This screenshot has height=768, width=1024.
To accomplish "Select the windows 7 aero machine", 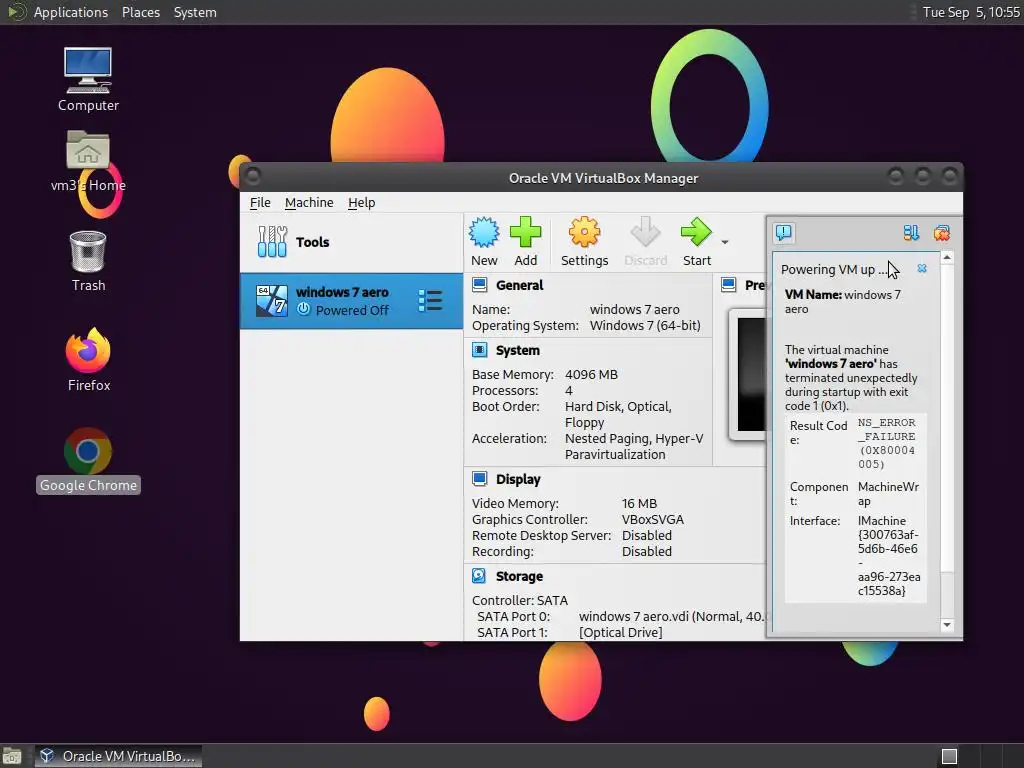I will click(x=351, y=300).
